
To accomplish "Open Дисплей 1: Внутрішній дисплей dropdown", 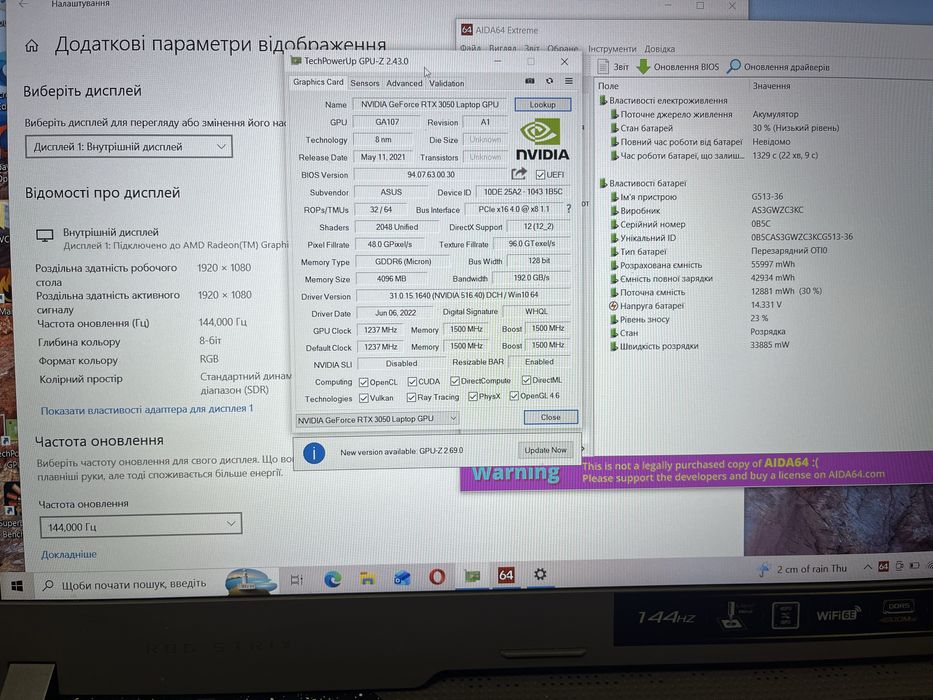I will (129, 146).
